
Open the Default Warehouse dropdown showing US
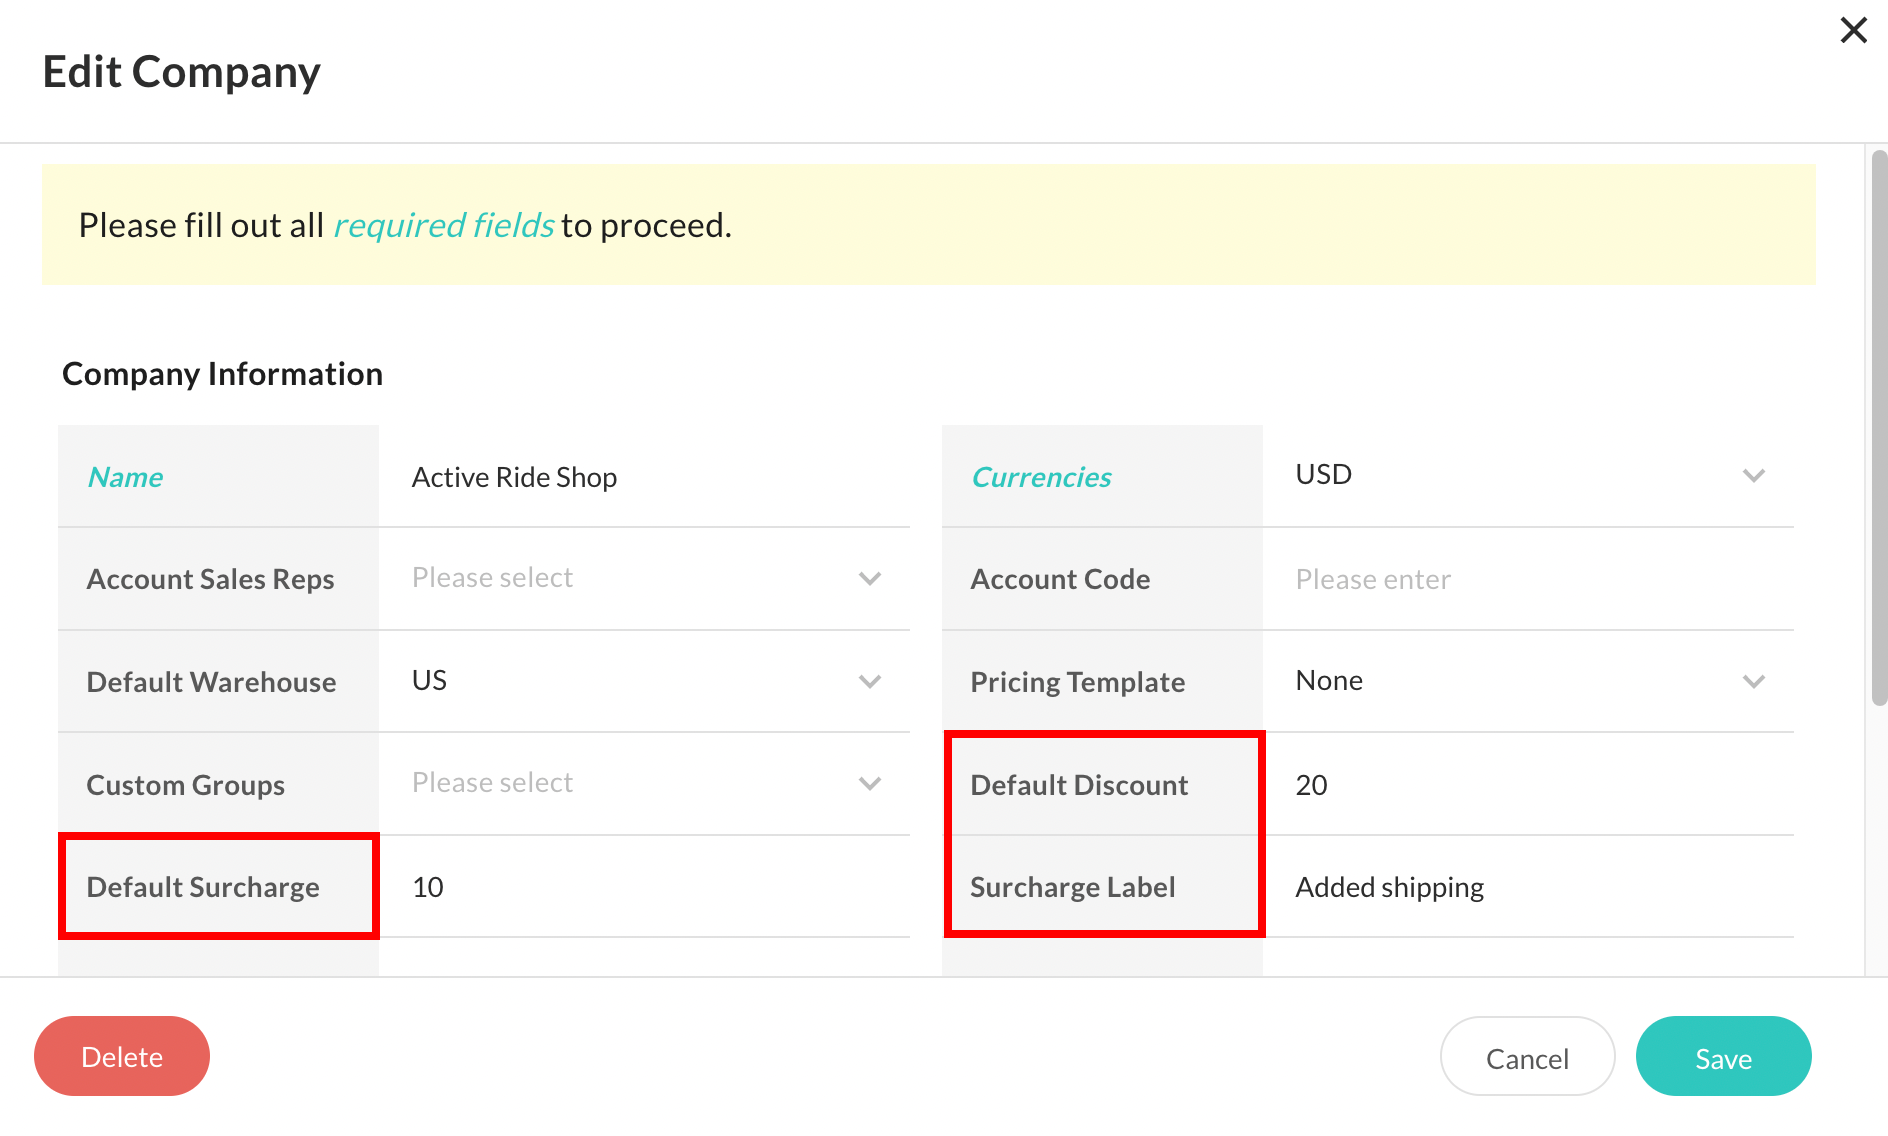point(644,681)
